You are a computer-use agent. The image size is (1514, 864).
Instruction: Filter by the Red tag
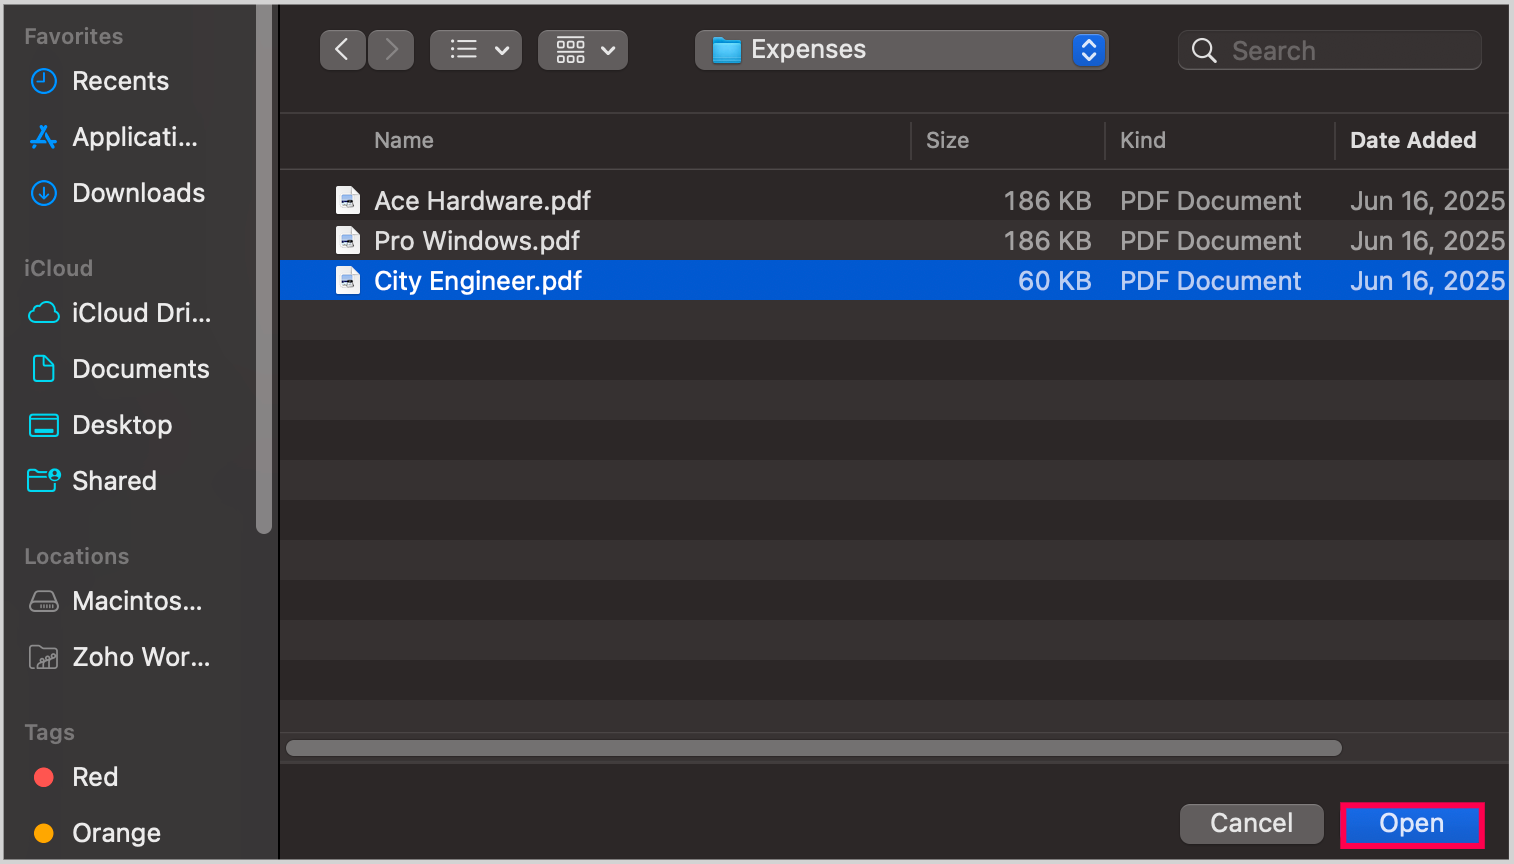pos(95,777)
